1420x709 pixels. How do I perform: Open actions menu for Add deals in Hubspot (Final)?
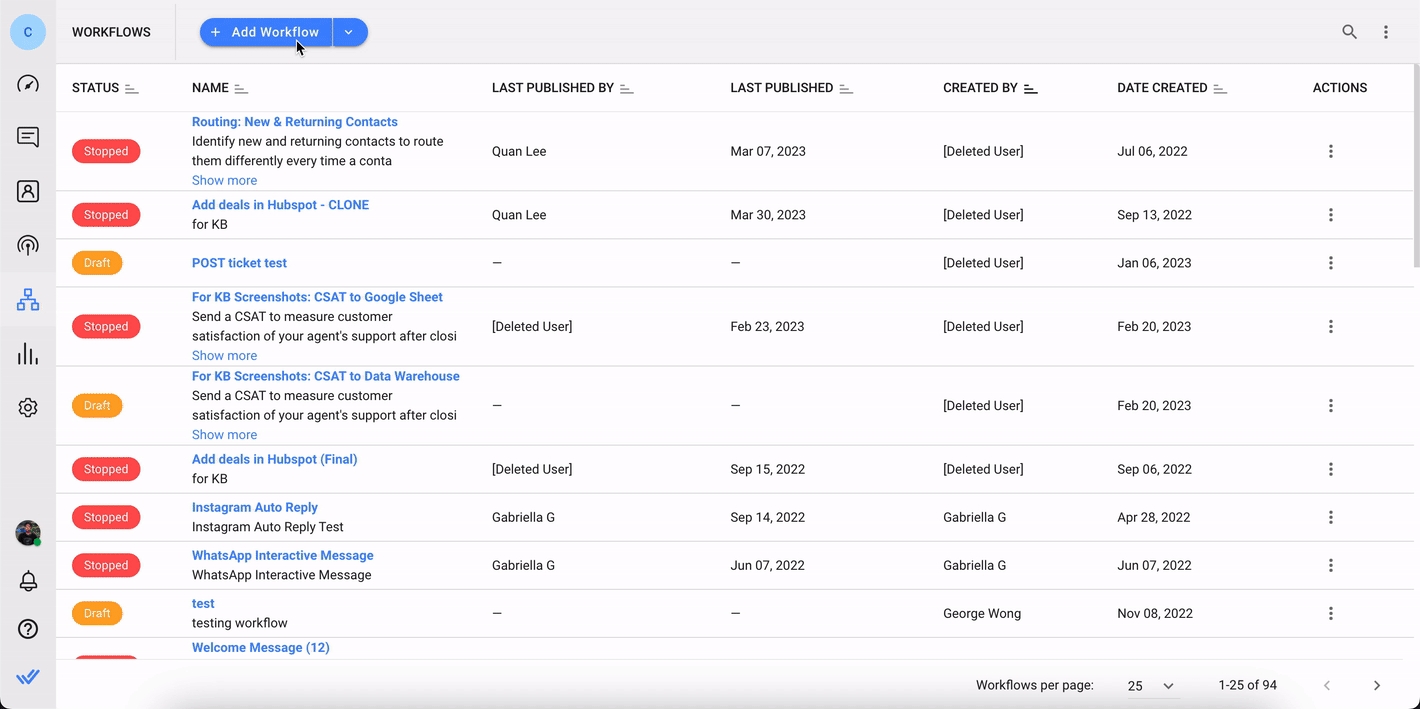[1331, 469]
